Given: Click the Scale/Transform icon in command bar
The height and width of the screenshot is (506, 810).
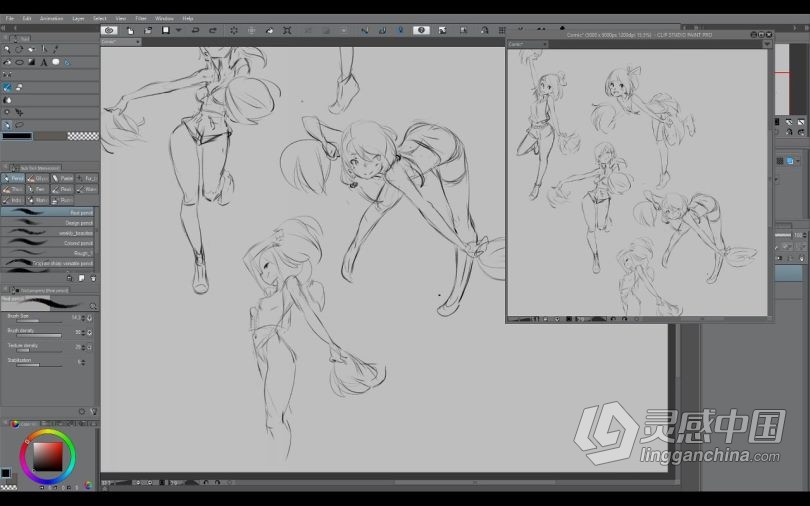Looking at the screenshot, I should [287, 30].
